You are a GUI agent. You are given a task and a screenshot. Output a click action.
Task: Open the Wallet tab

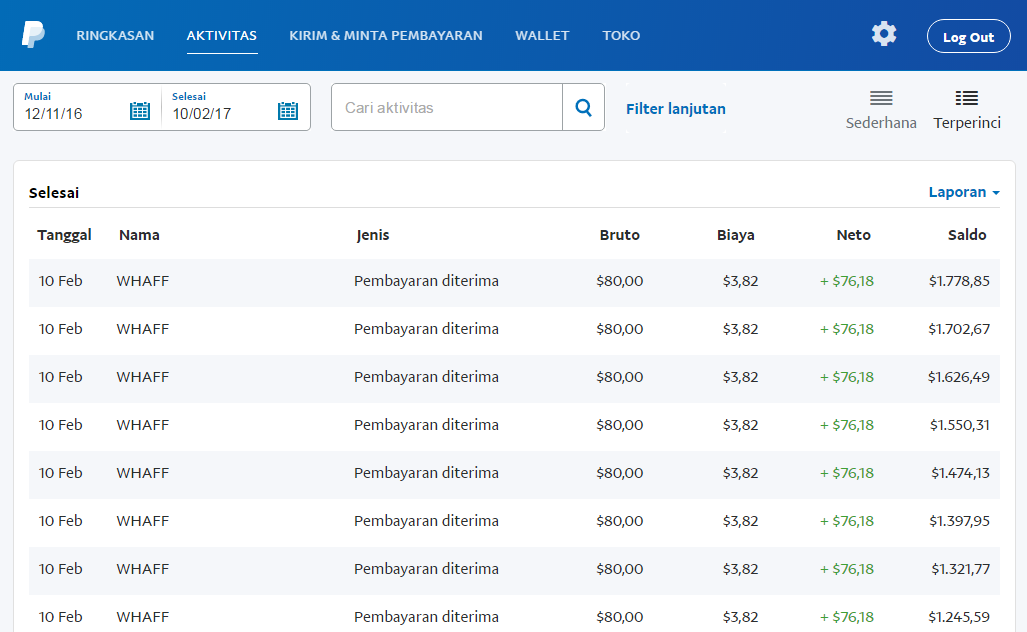[542, 35]
